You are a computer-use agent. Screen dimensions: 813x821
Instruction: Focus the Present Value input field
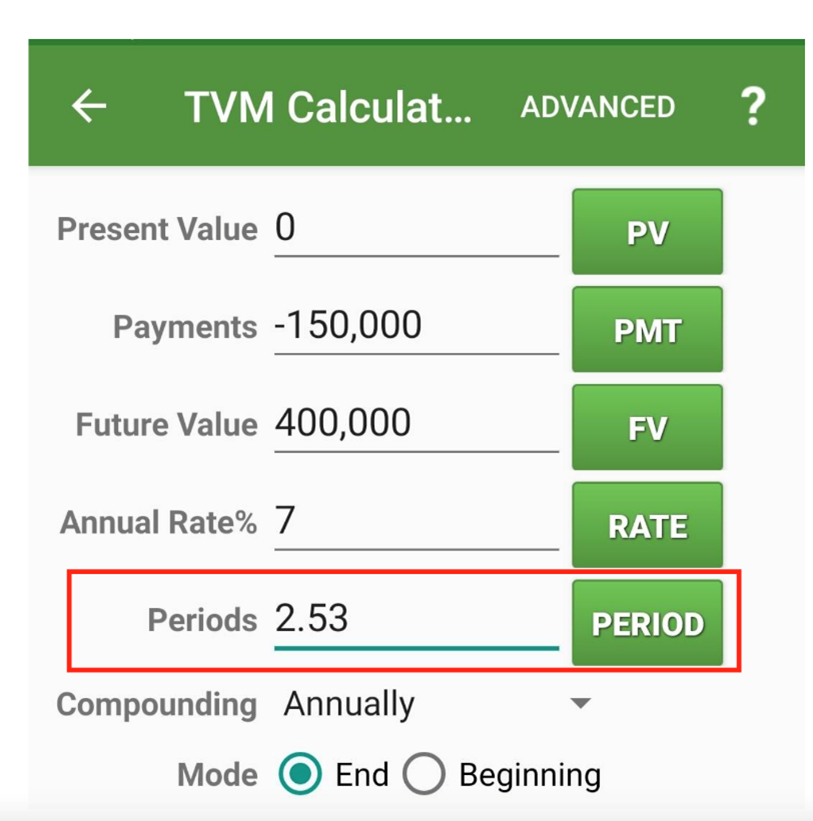pyautogui.click(x=417, y=230)
